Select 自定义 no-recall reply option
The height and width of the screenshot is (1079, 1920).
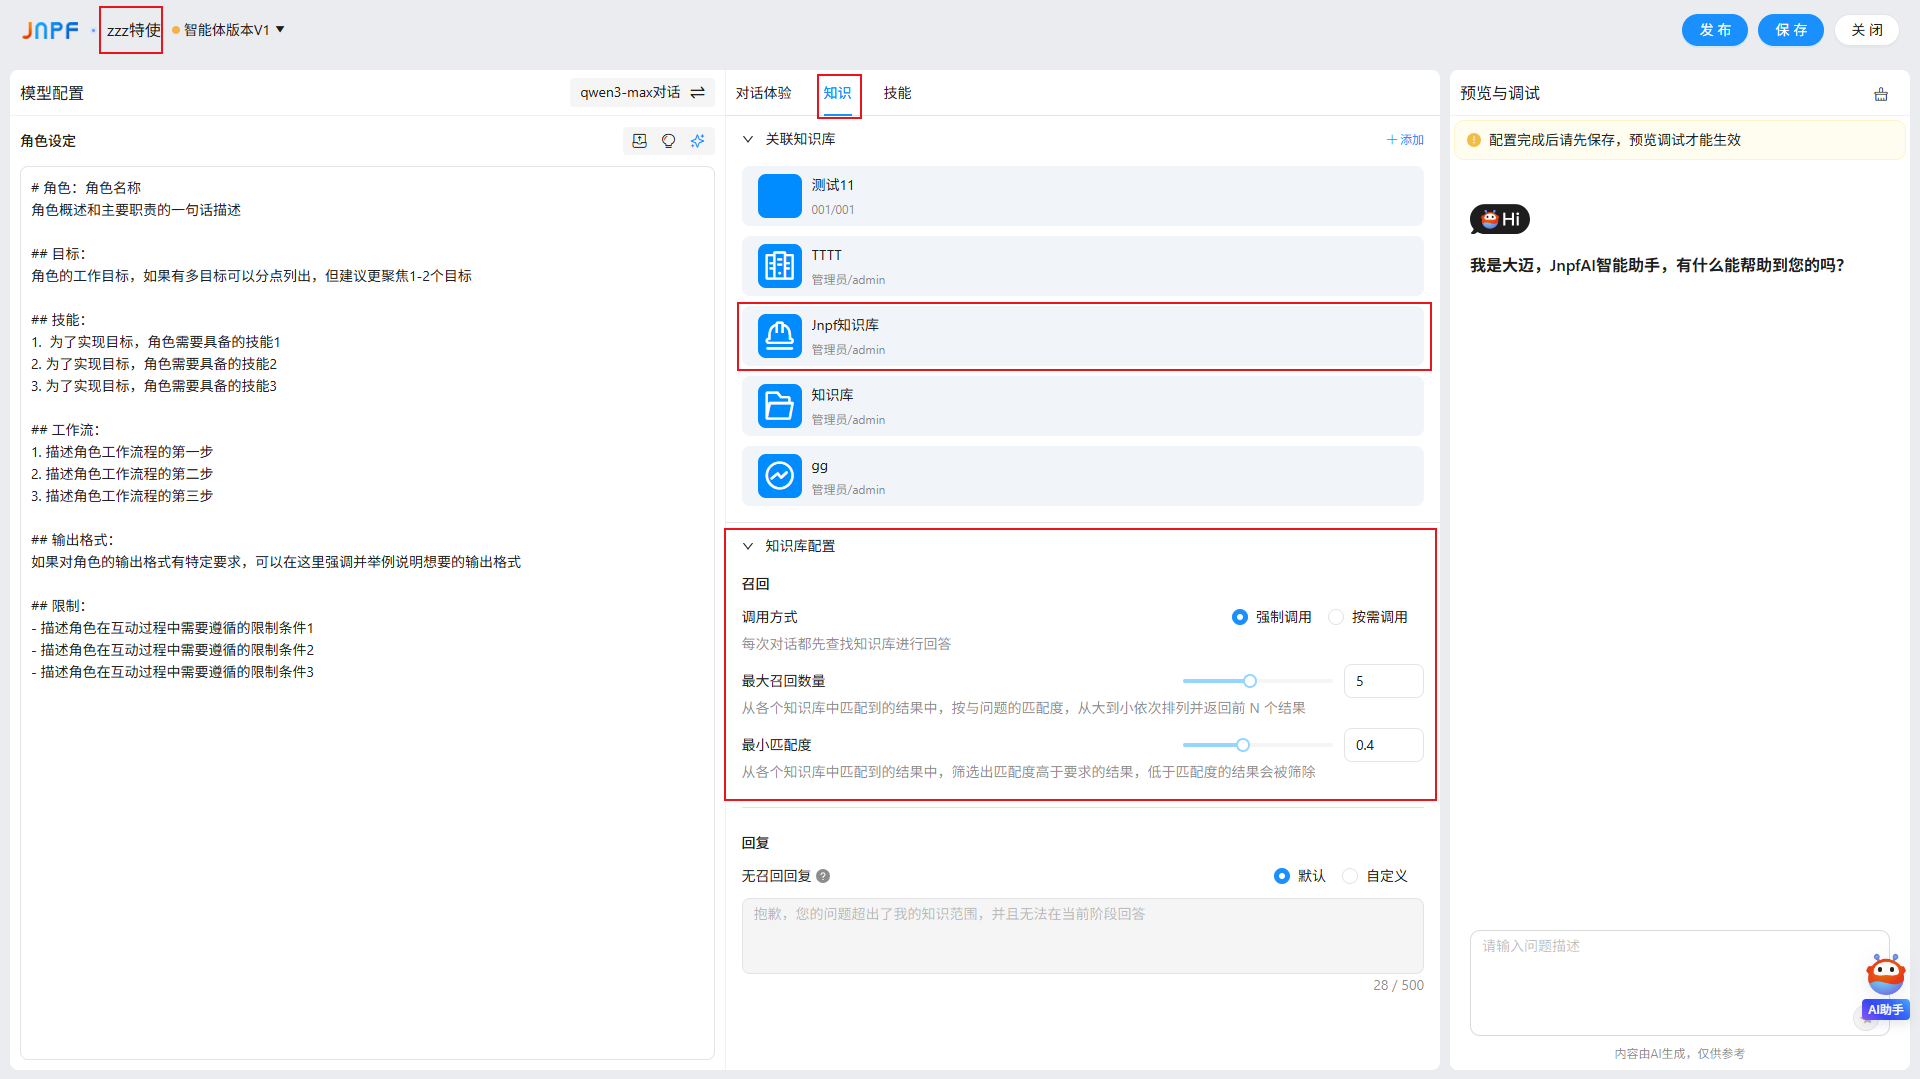1350,876
